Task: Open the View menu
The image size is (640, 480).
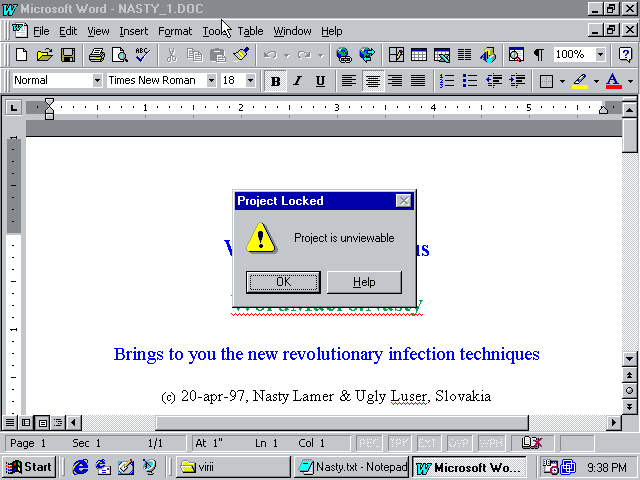Action: coord(98,31)
